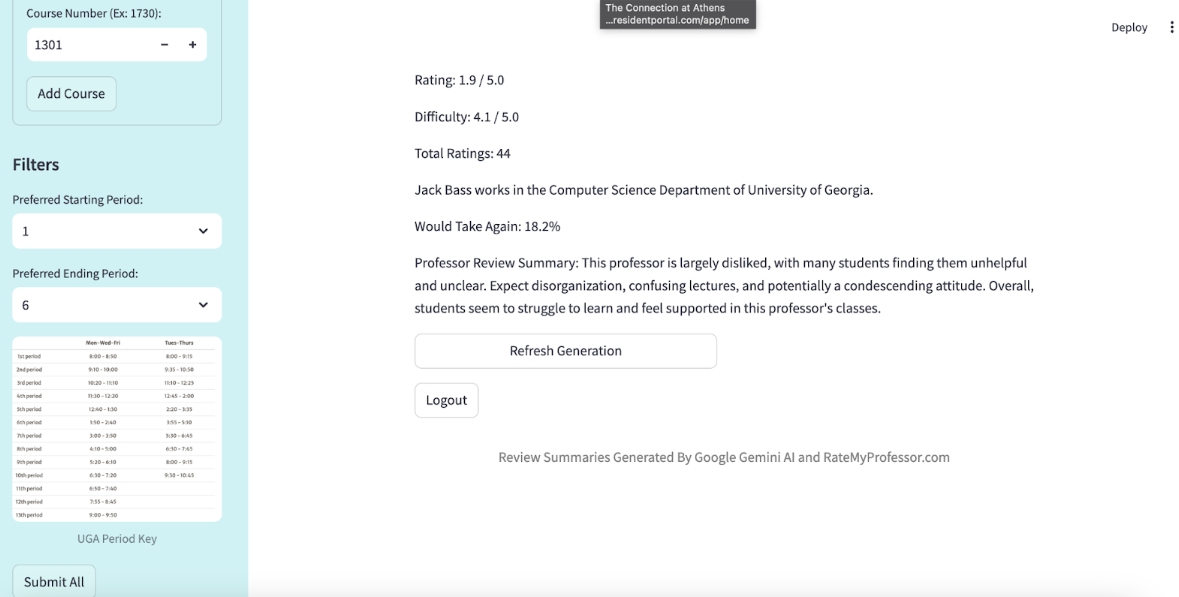
Task: Click the Add Course button
Action: click(71, 94)
